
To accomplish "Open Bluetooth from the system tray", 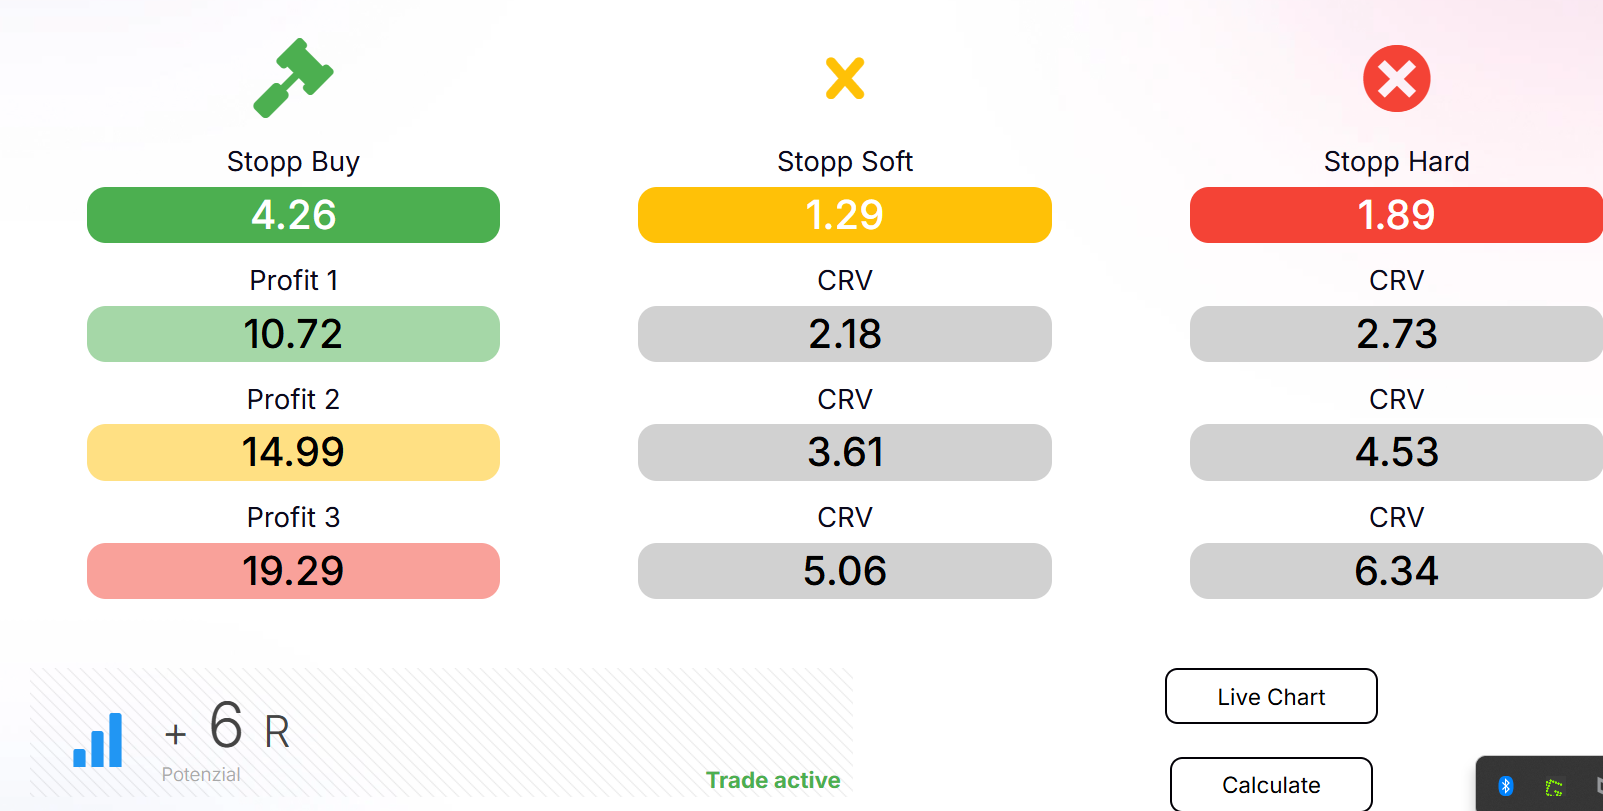I will [1505, 786].
